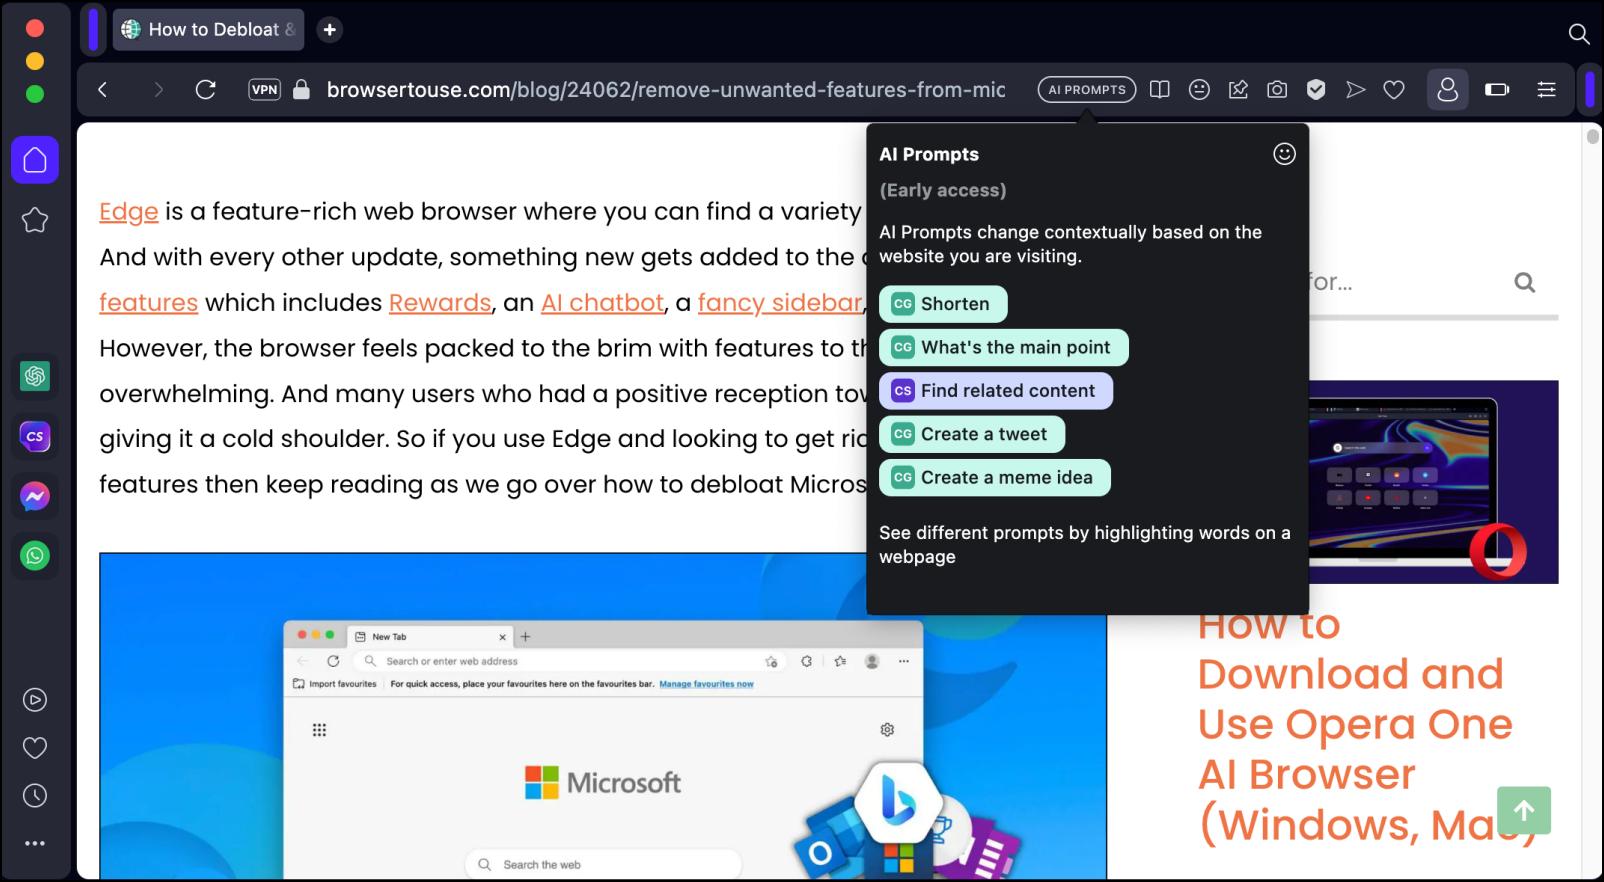Follow the features link in article
This screenshot has height=882, width=1604.
pyautogui.click(x=149, y=302)
